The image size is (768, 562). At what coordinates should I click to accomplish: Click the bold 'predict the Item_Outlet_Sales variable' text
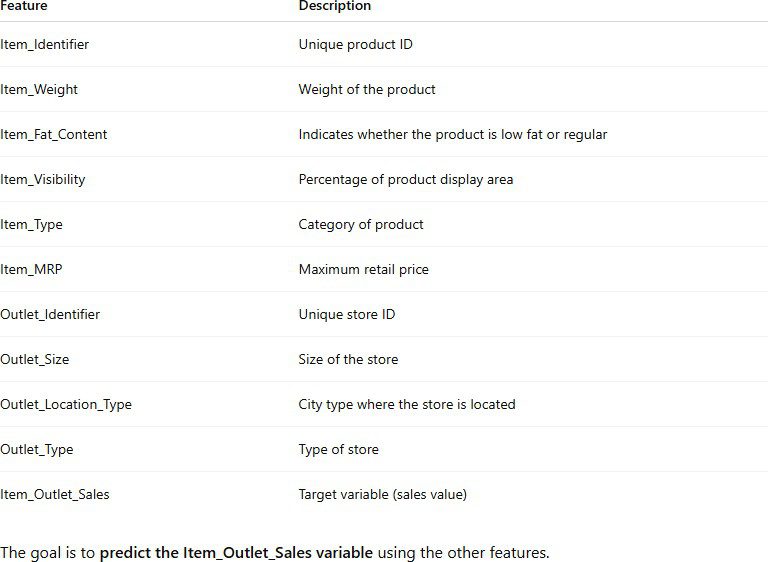point(236,553)
